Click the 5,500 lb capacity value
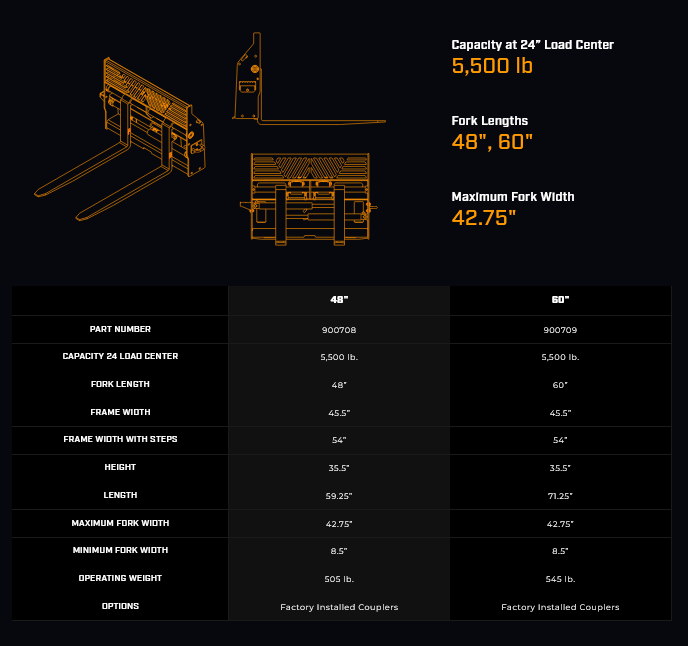The width and height of the screenshot is (688, 646). (492, 66)
